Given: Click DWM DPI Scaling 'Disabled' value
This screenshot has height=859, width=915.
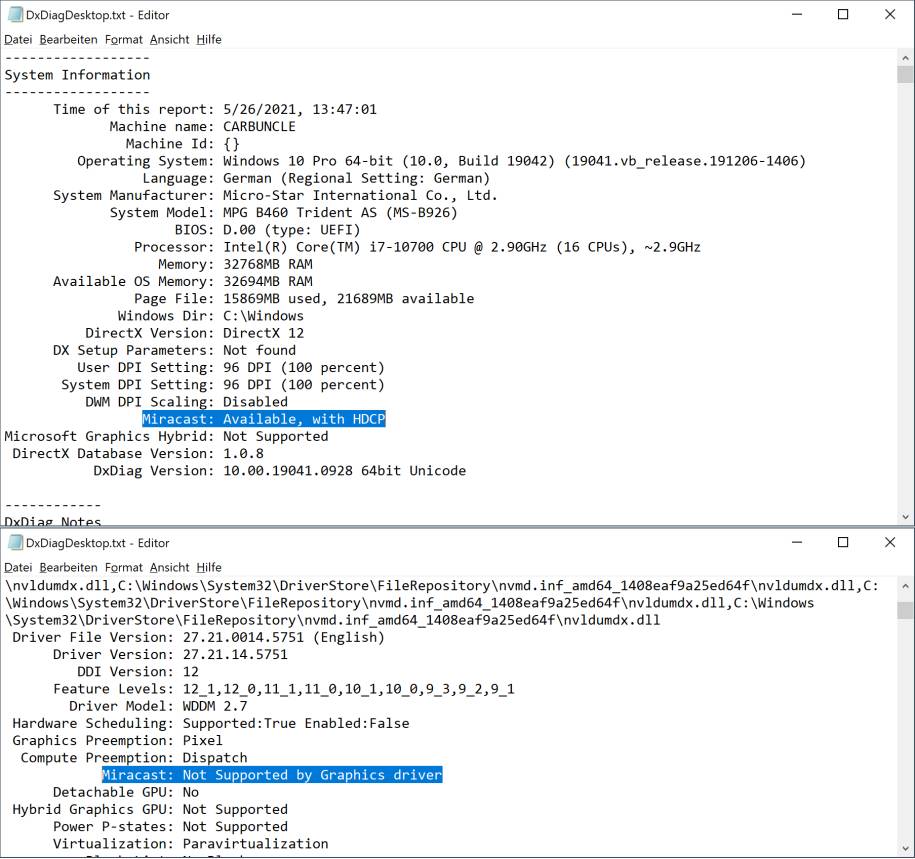Looking at the screenshot, I should [x=255, y=402].
